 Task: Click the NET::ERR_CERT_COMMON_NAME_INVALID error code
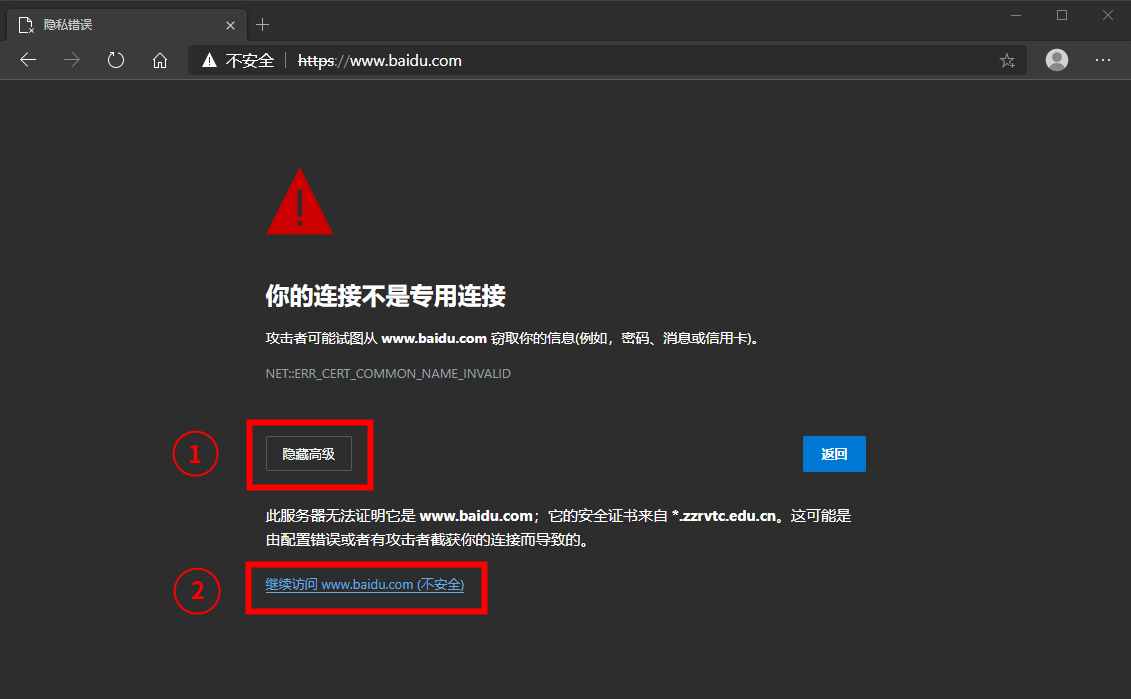pos(388,374)
